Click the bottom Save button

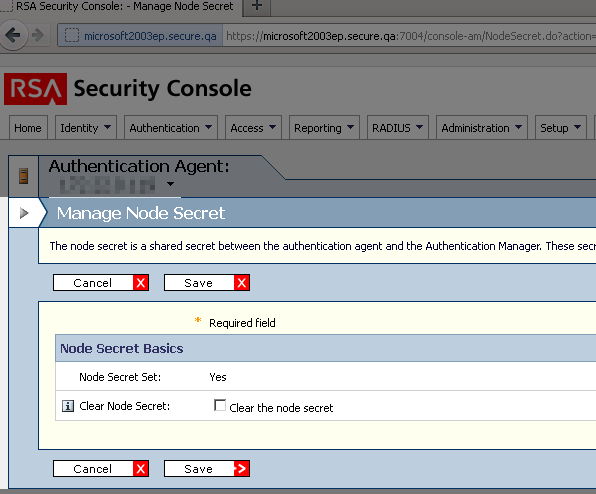click(x=207, y=469)
